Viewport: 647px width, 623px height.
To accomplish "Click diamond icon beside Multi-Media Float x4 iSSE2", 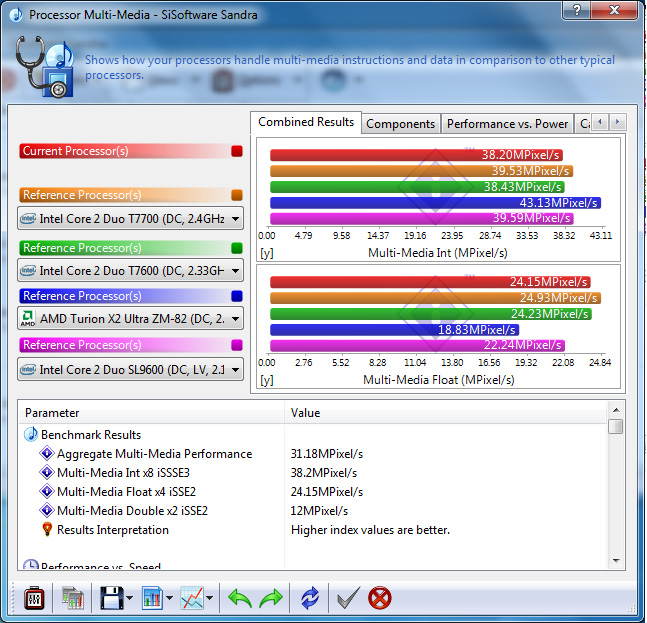I will [47, 491].
